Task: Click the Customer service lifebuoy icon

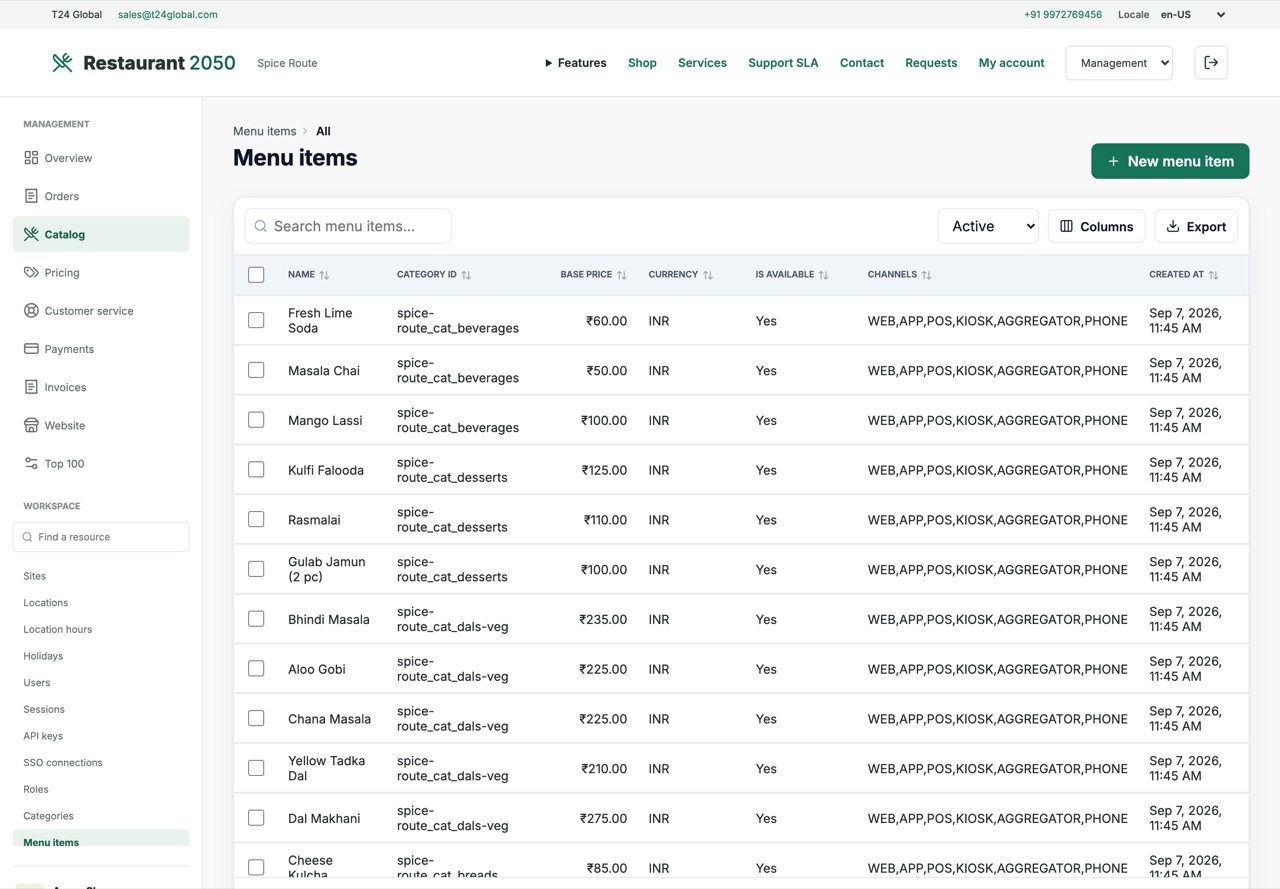Action: coord(31,311)
